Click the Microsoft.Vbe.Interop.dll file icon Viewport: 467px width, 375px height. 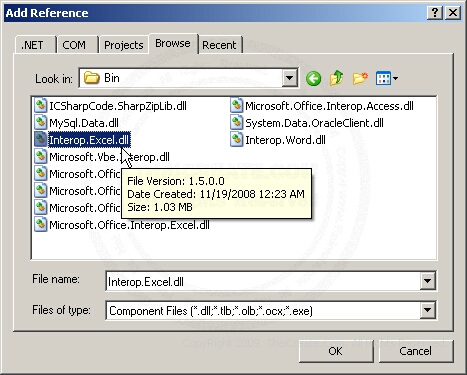[40, 156]
